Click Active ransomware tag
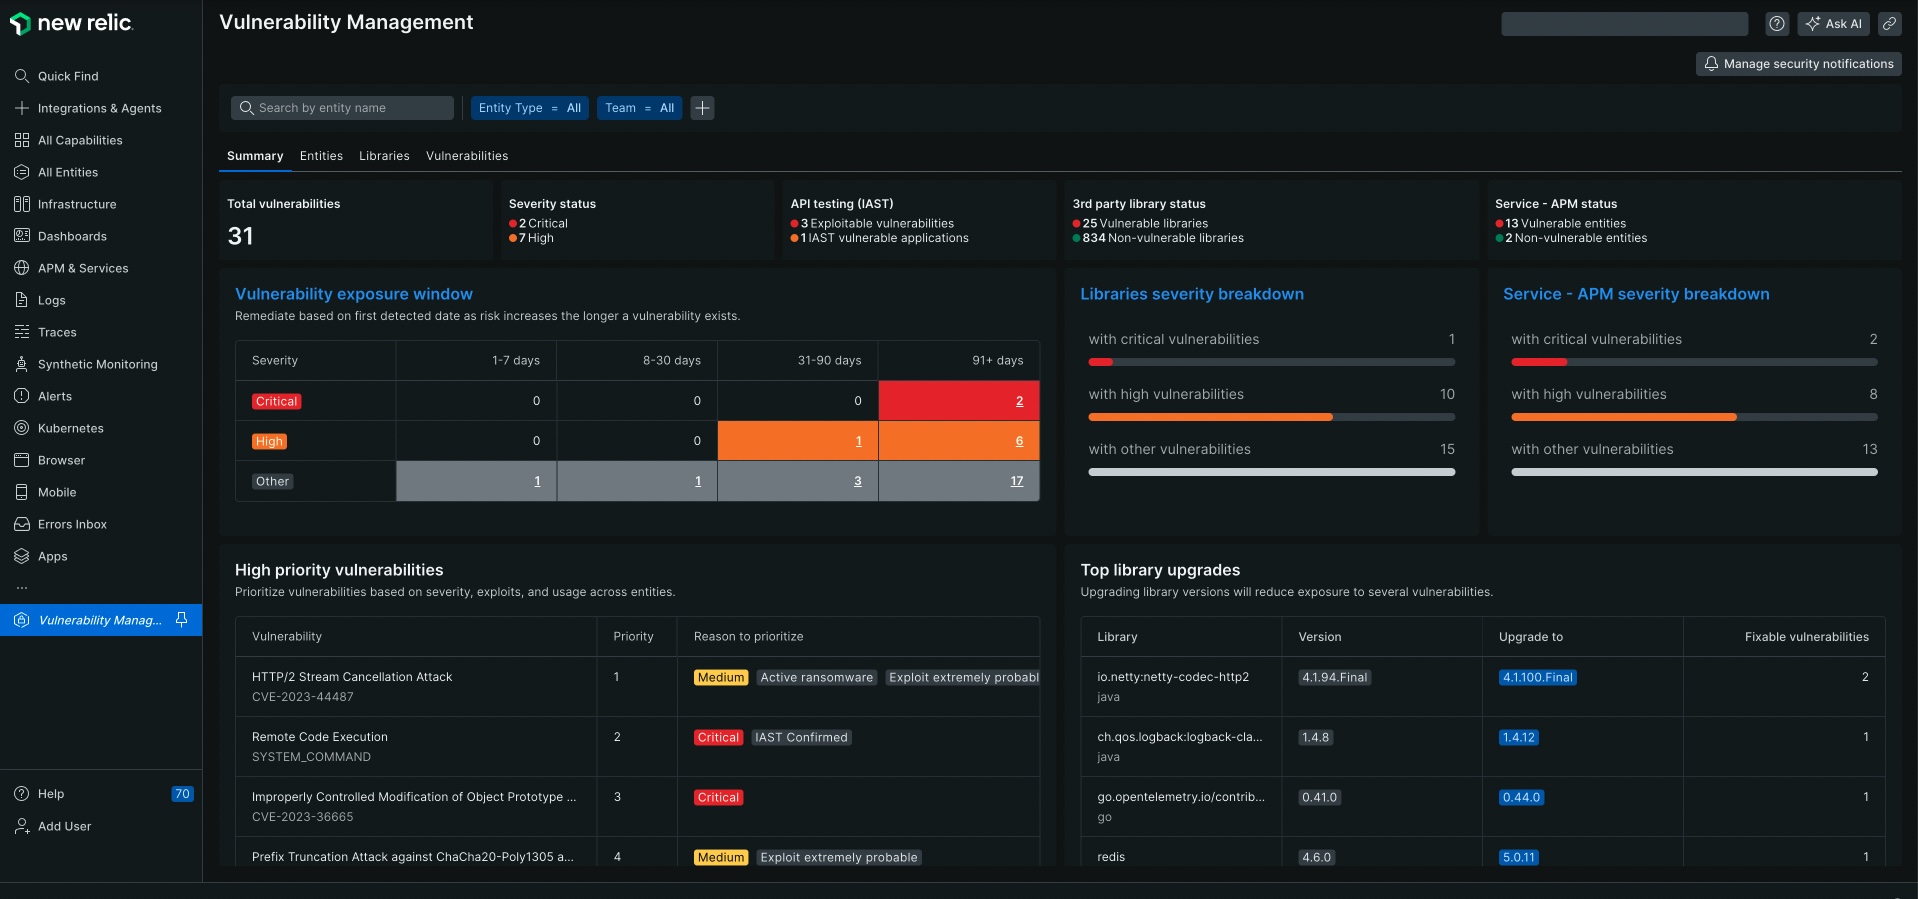 click(x=816, y=677)
